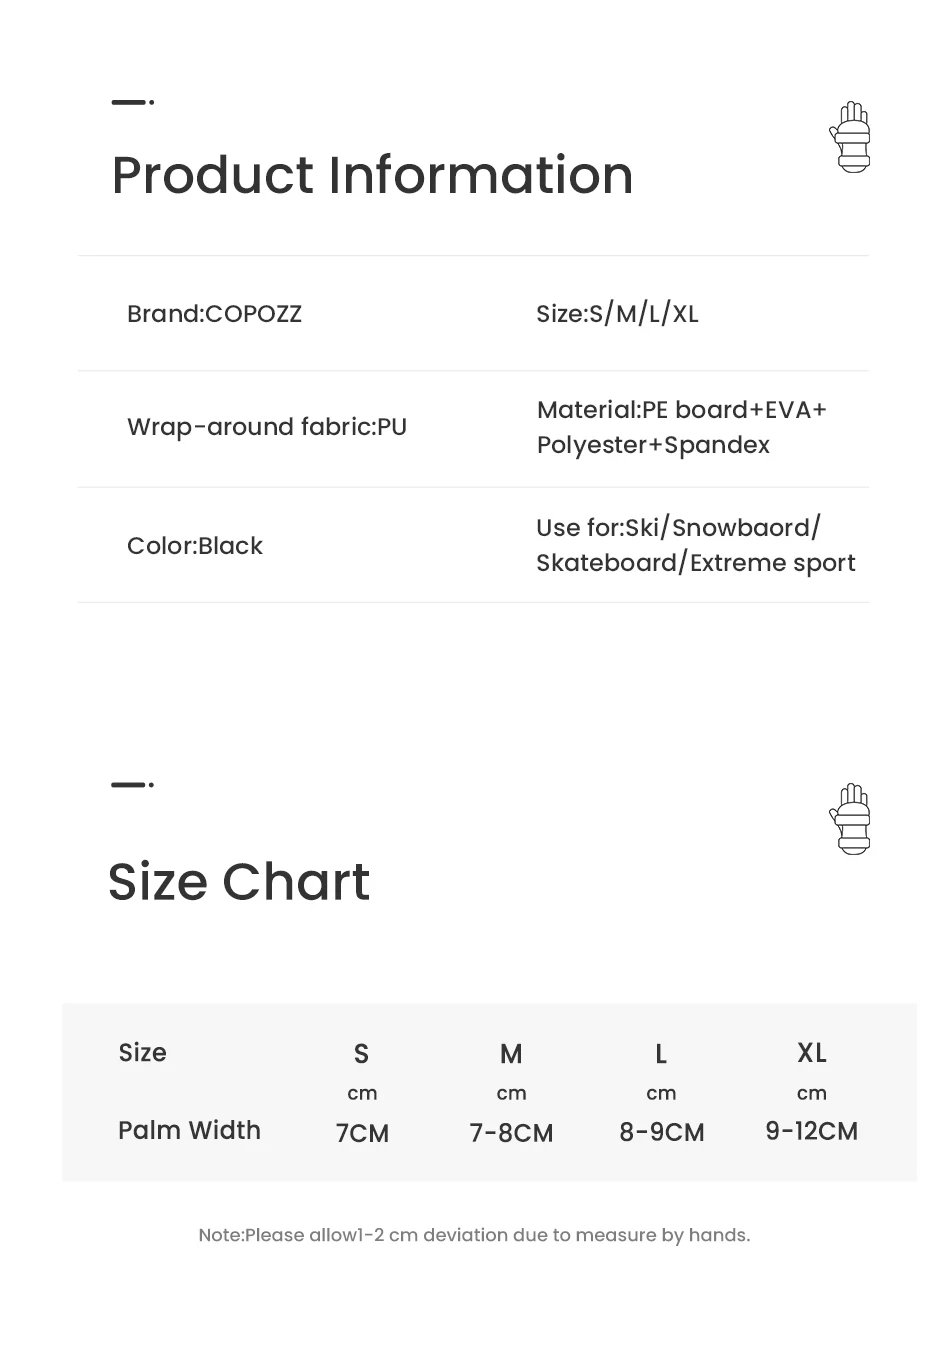
Task: Click the deviation note below the chart
Action: (x=474, y=1235)
